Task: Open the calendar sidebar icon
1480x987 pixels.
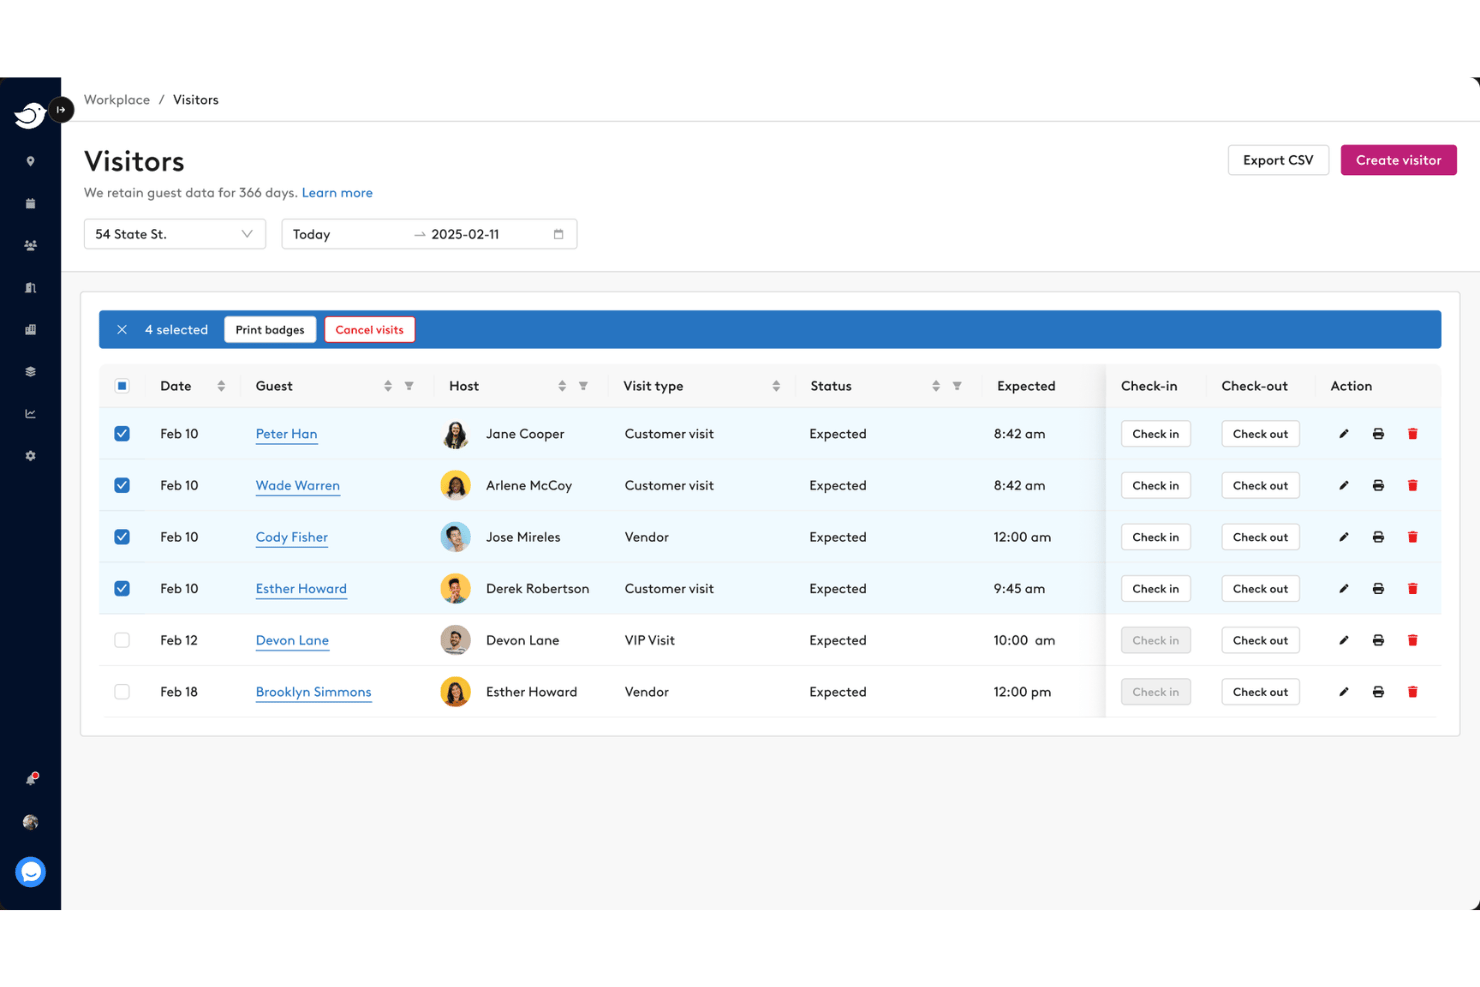Action: [x=30, y=203]
